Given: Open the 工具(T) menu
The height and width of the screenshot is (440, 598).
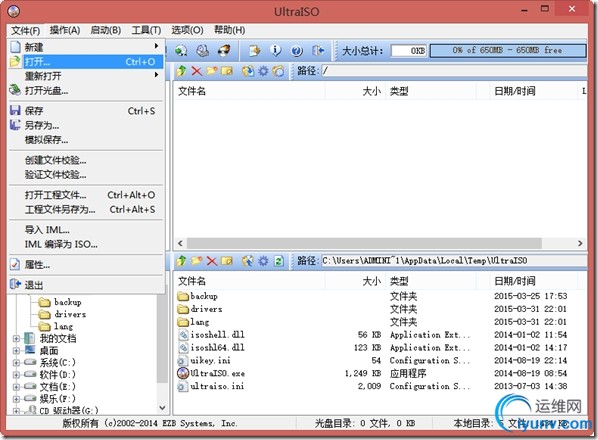Looking at the screenshot, I should click(x=146, y=30).
